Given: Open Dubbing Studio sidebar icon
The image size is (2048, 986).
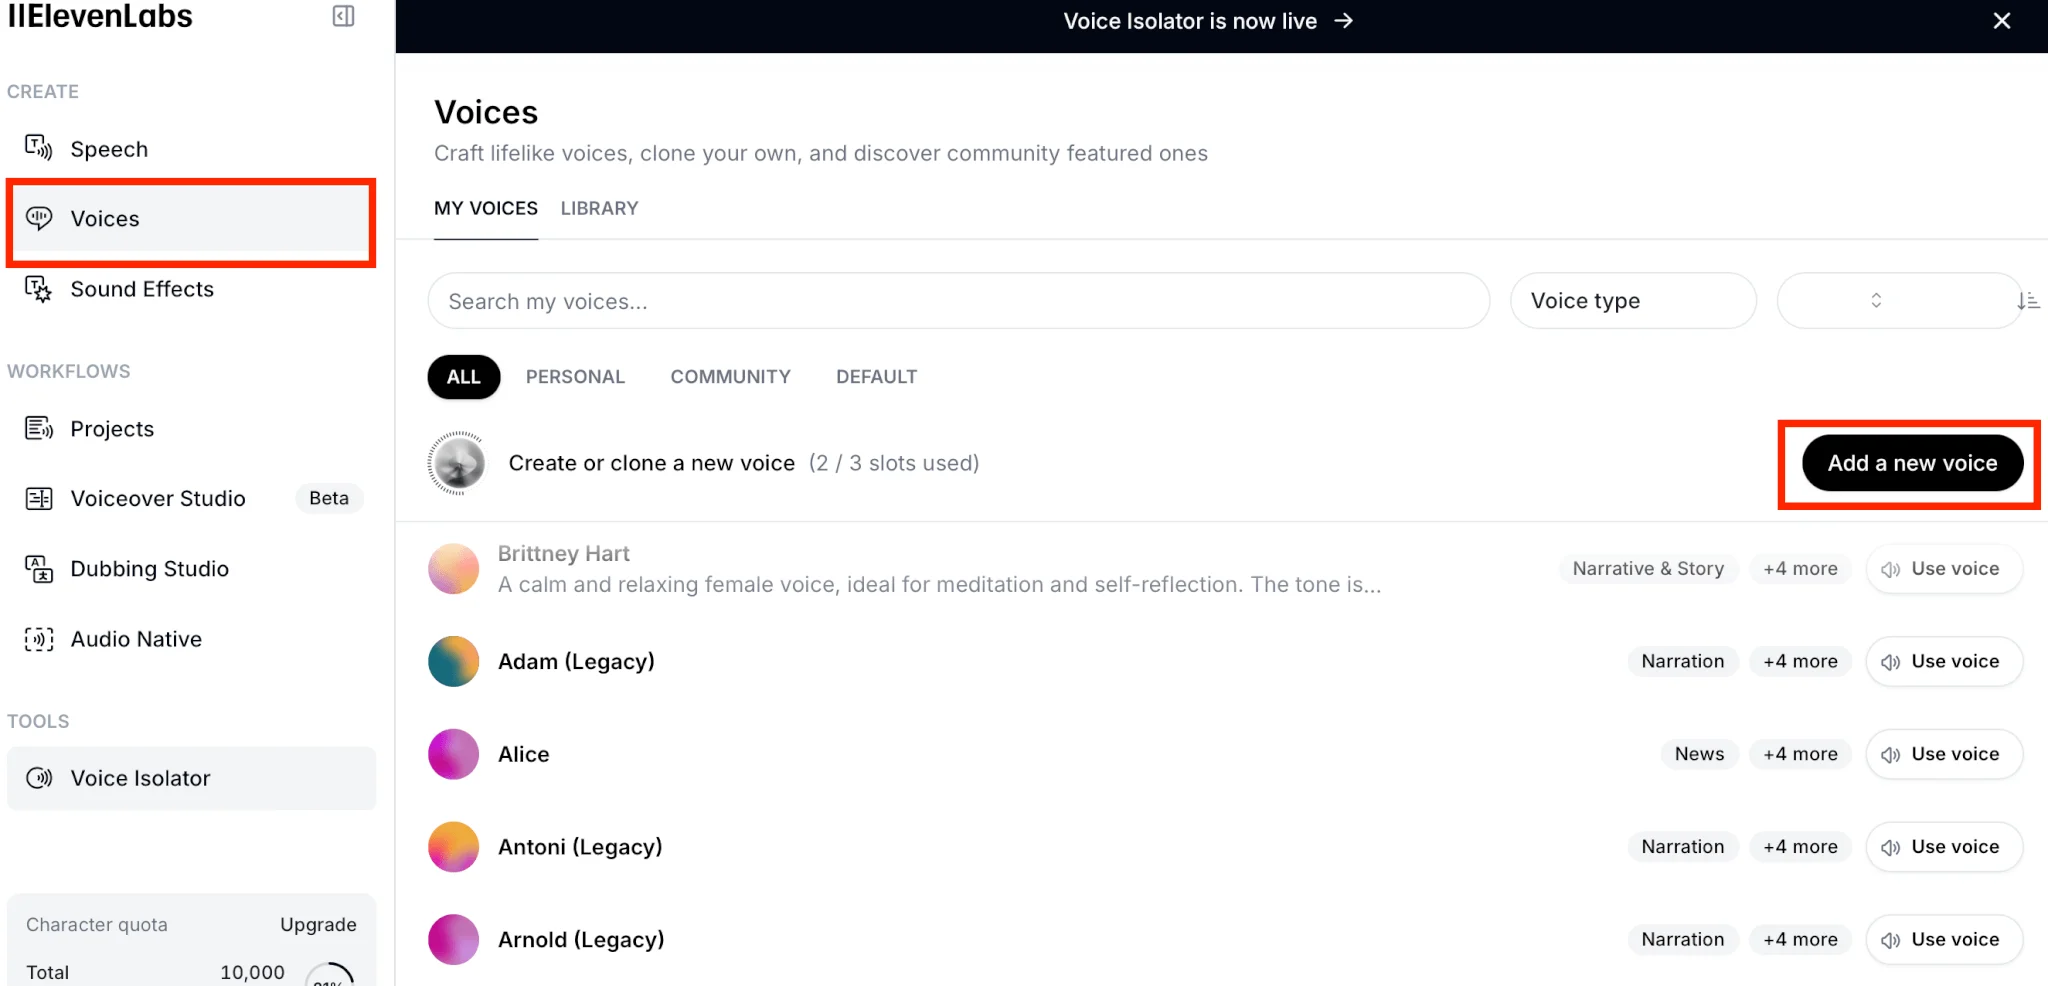Looking at the screenshot, I should [x=38, y=569].
